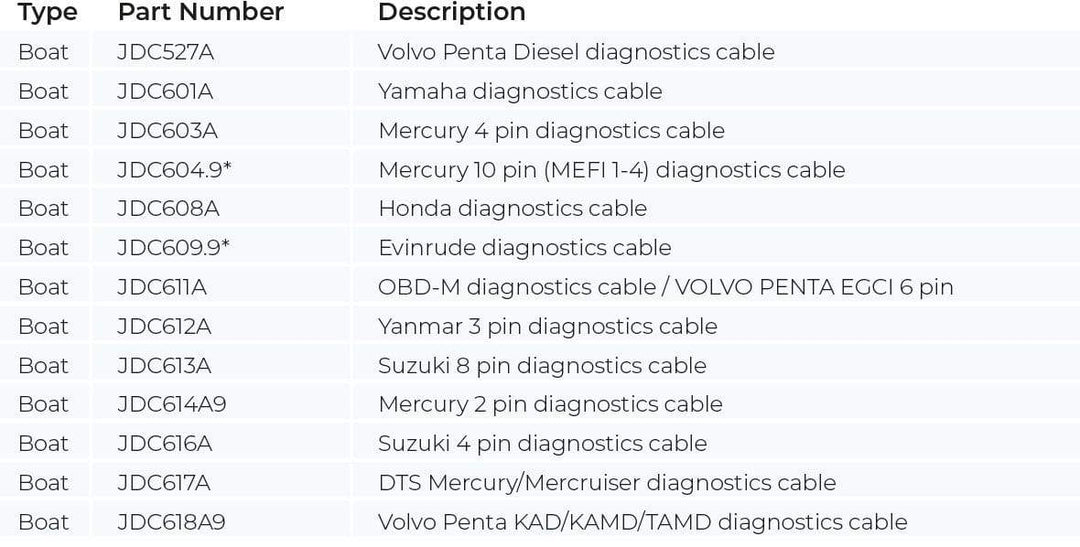
Task: Click the Honda diagnostics cable description
Action: click(x=512, y=208)
